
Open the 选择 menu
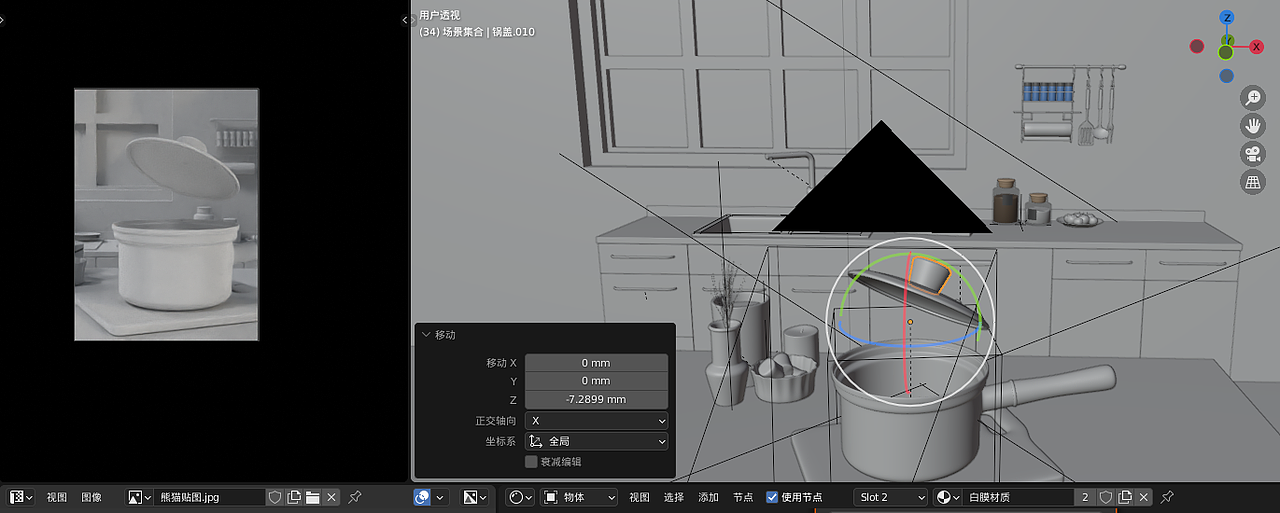pyautogui.click(x=674, y=497)
